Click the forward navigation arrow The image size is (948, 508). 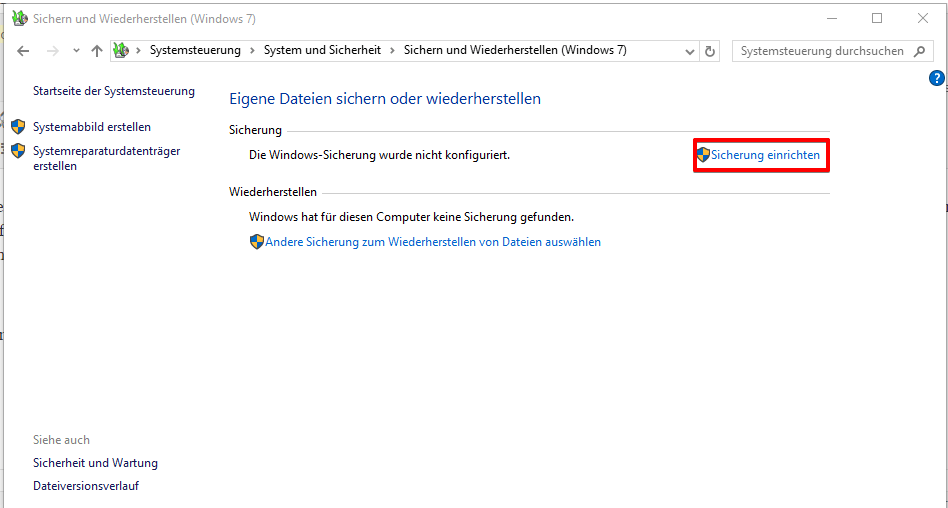tap(53, 51)
